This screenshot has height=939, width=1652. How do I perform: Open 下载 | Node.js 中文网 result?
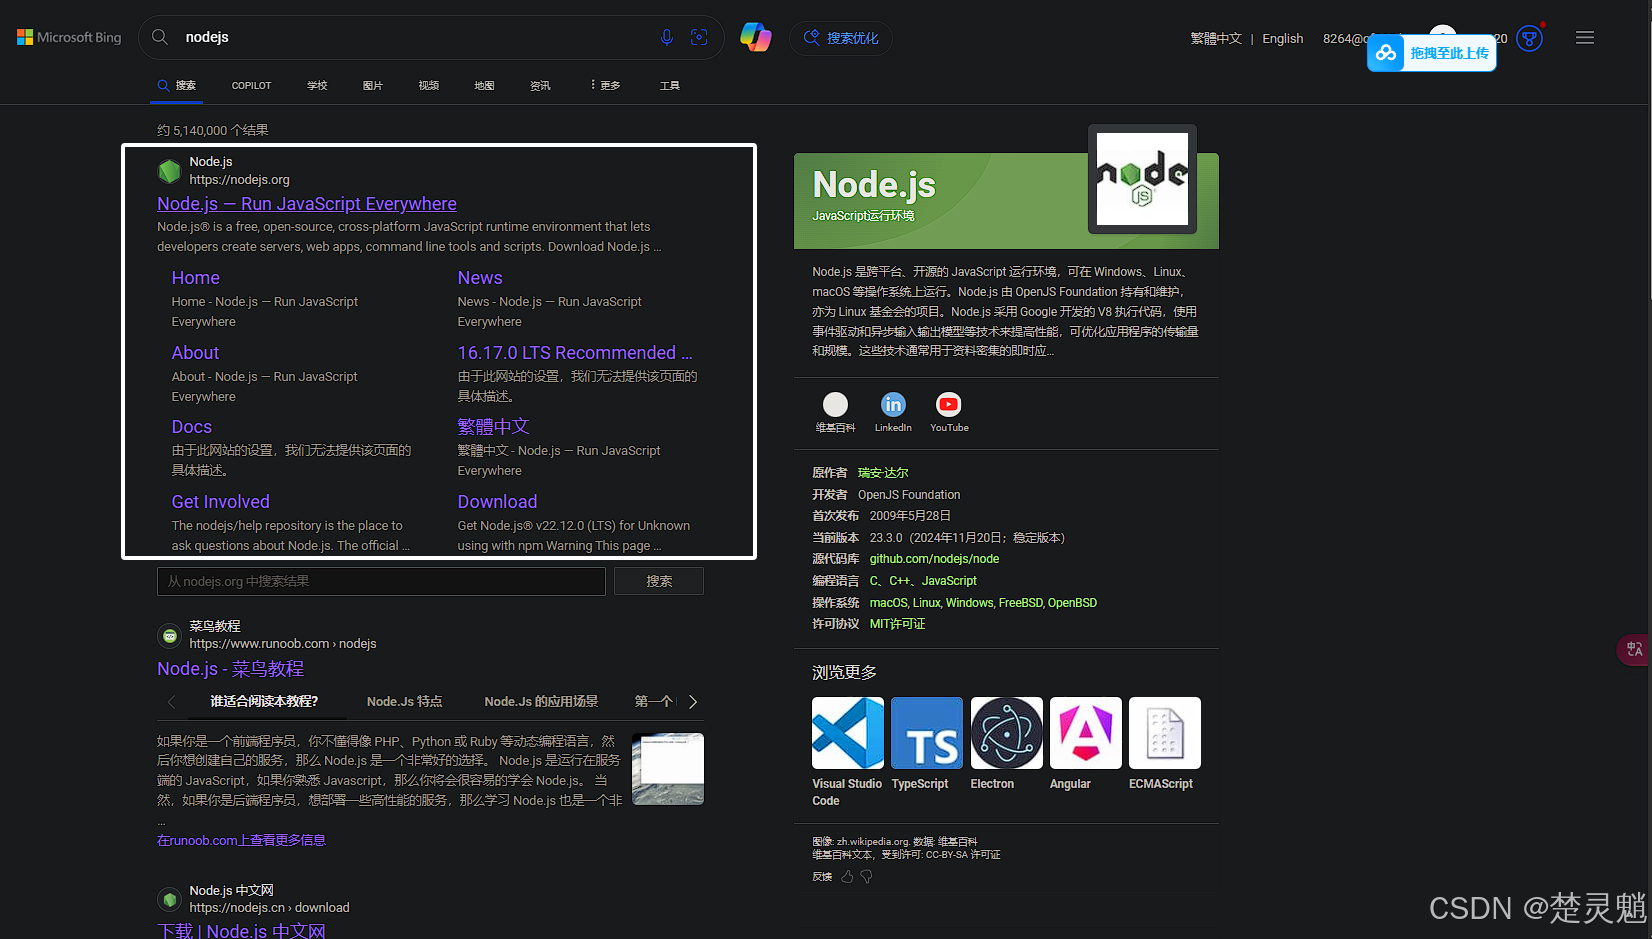[241, 931]
